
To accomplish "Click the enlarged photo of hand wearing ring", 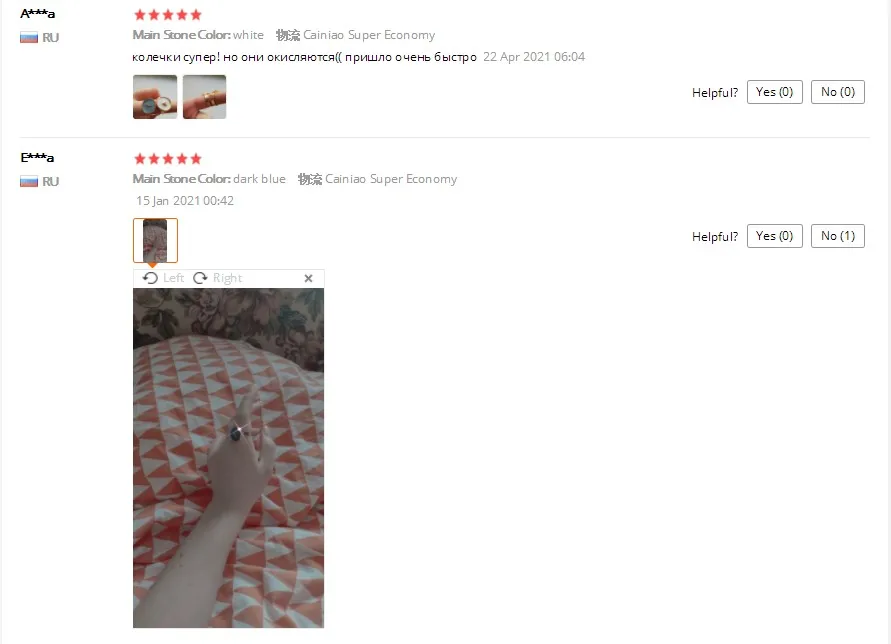I will tap(228, 458).
